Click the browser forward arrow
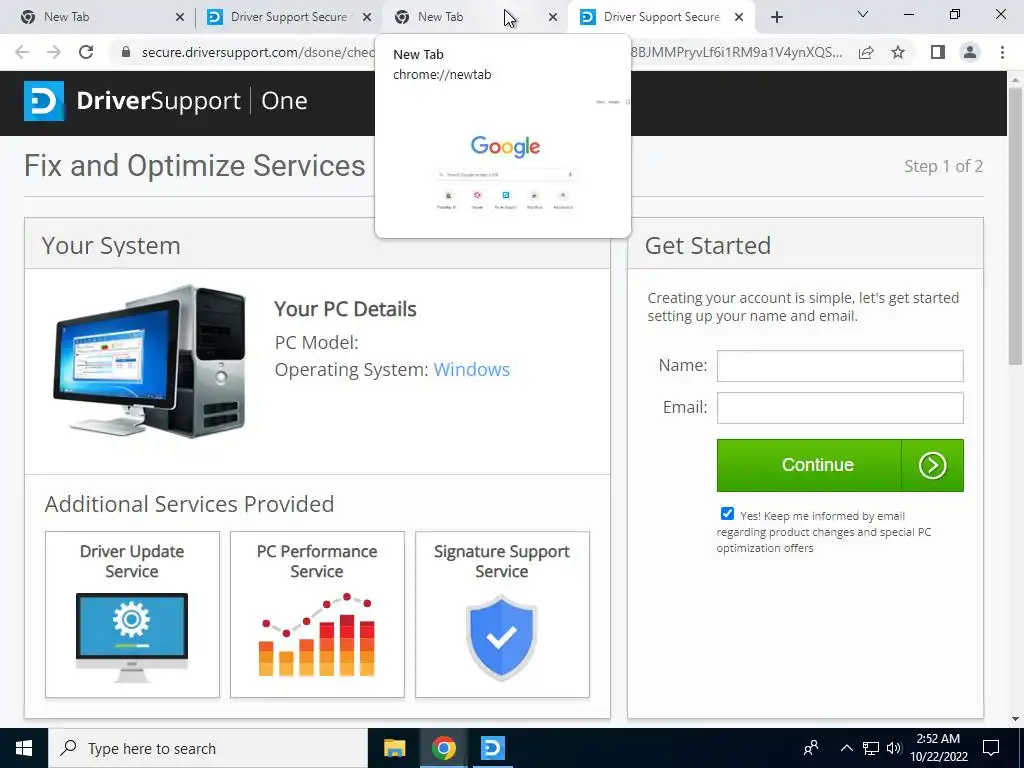This screenshot has height=768, width=1024. (x=54, y=52)
